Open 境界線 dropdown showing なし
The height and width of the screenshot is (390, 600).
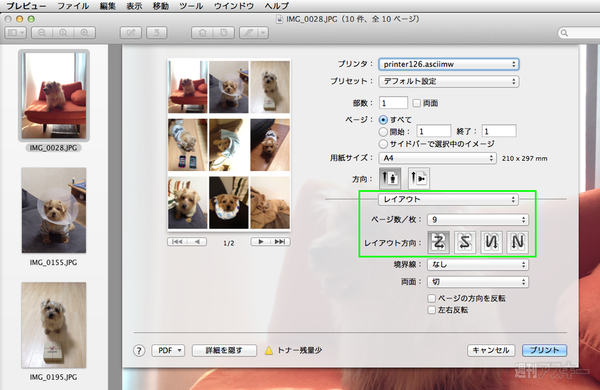coord(478,264)
